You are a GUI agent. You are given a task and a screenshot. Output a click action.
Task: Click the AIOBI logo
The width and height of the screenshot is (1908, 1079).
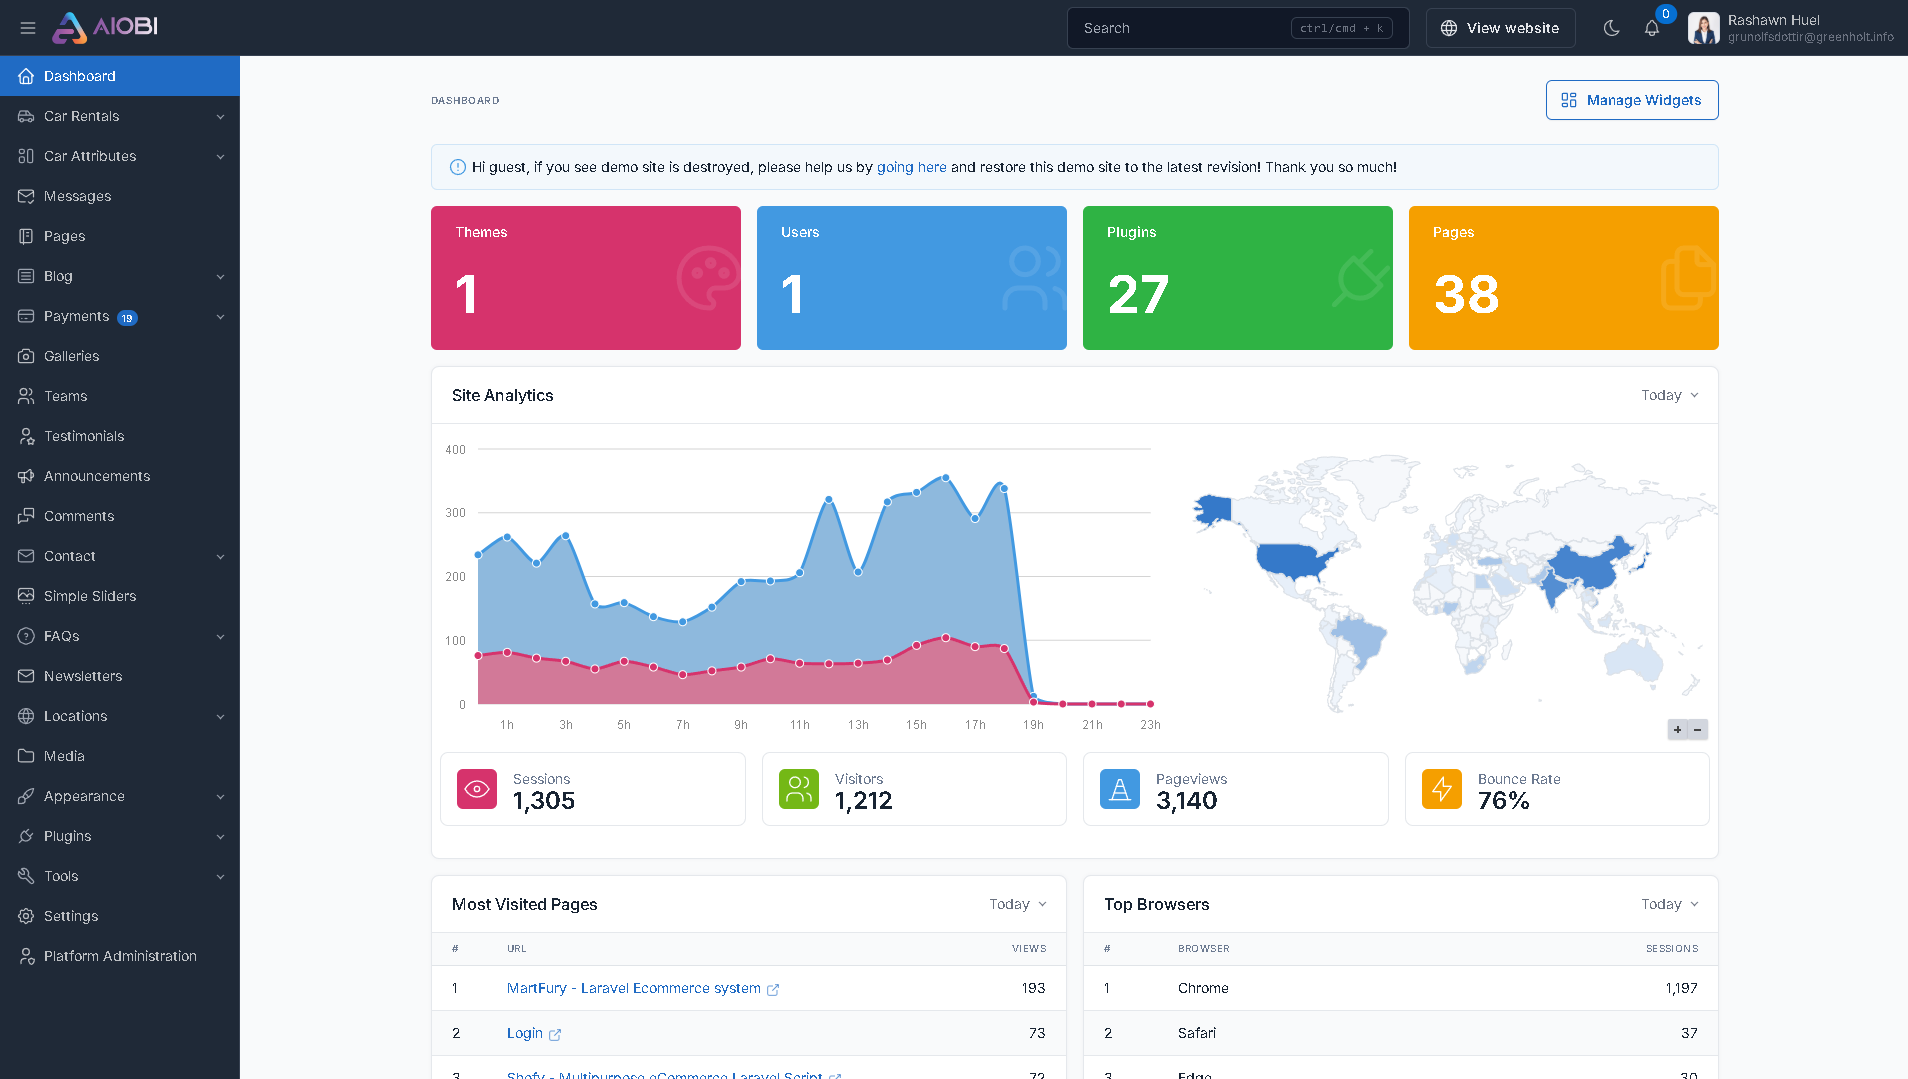(x=106, y=27)
